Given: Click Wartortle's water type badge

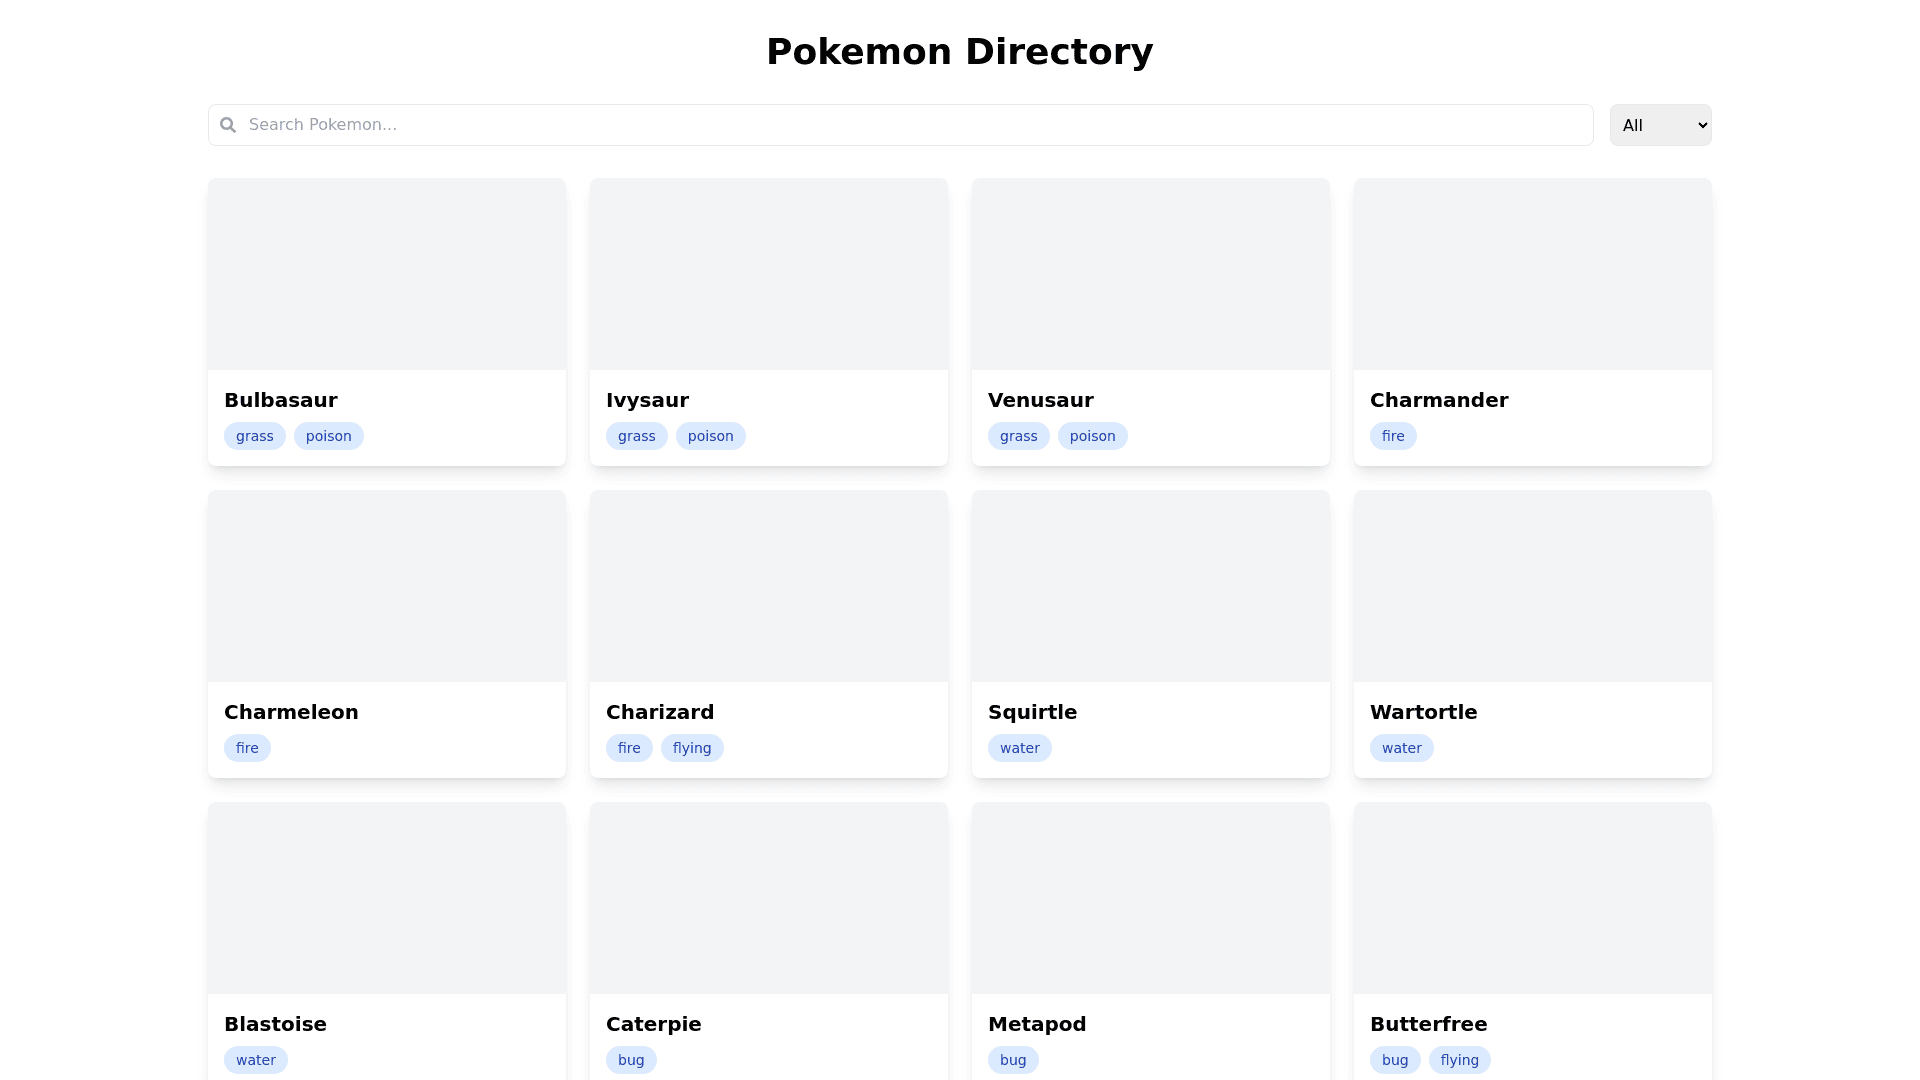Looking at the screenshot, I should click(x=1401, y=748).
